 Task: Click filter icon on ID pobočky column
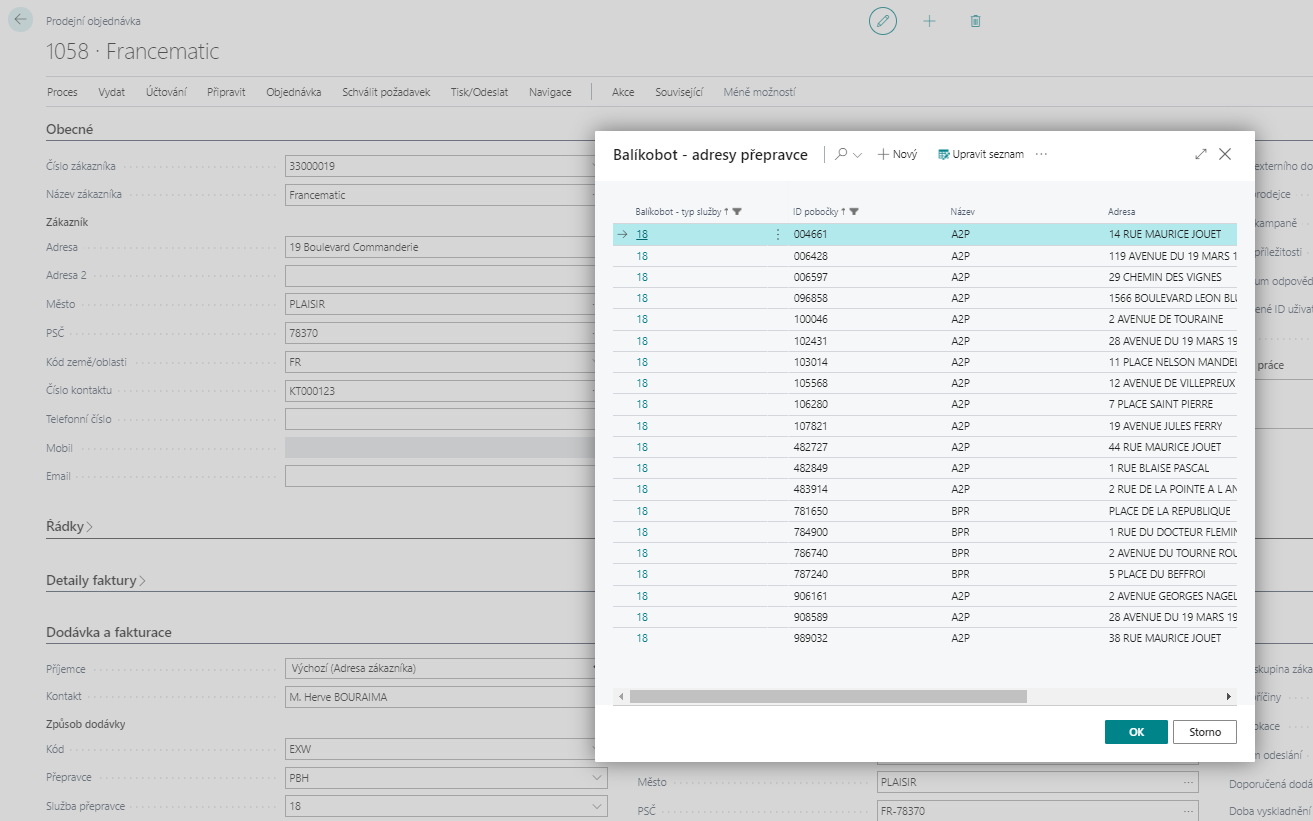[x=854, y=212]
